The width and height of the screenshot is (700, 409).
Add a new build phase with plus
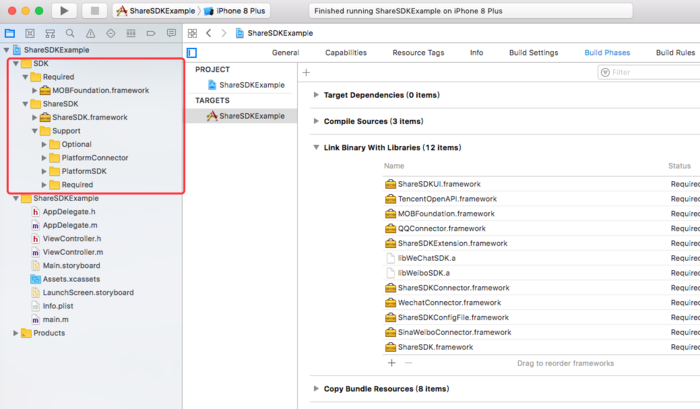click(306, 72)
